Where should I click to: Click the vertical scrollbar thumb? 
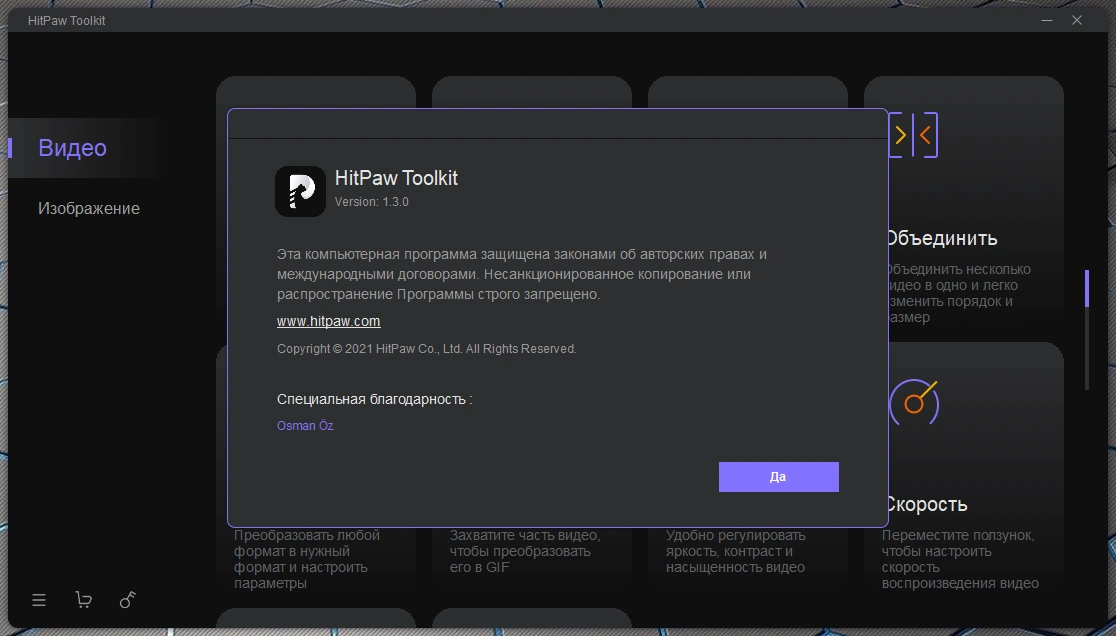pos(1087,288)
